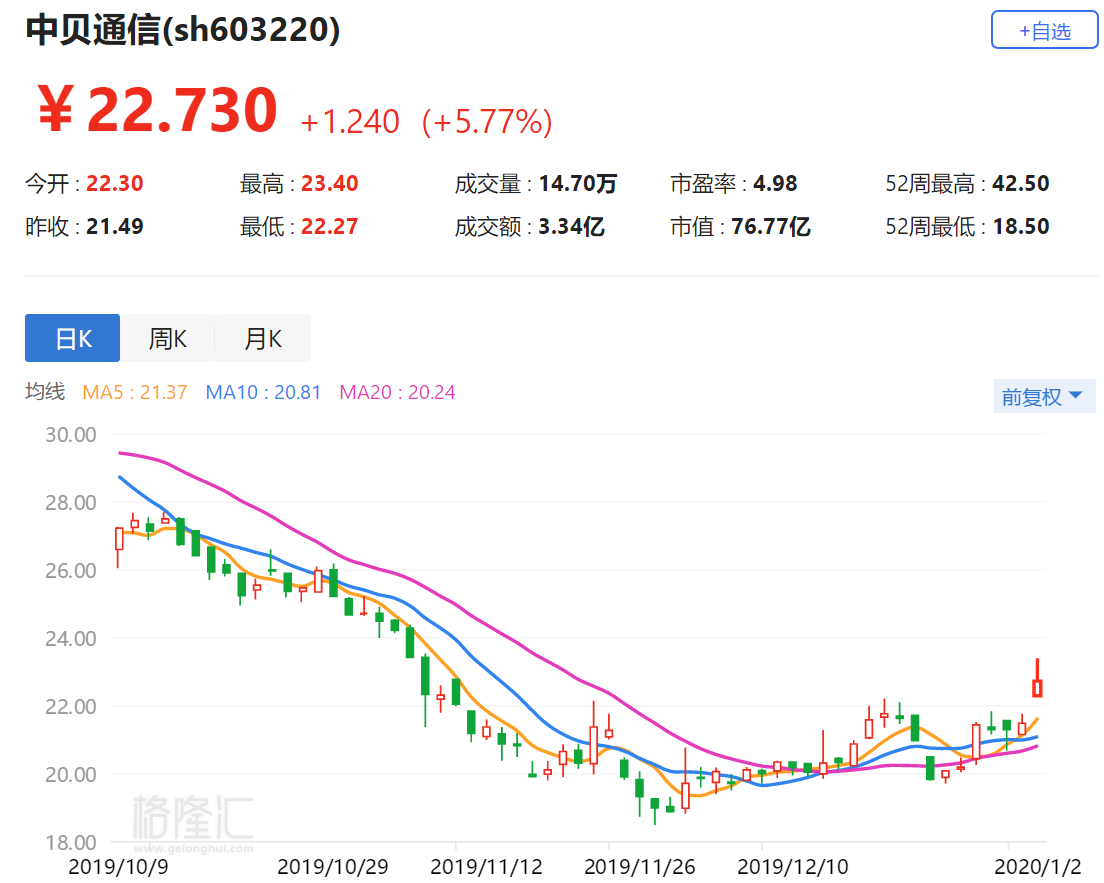Click the 最低 value 22.27

(330, 227)
